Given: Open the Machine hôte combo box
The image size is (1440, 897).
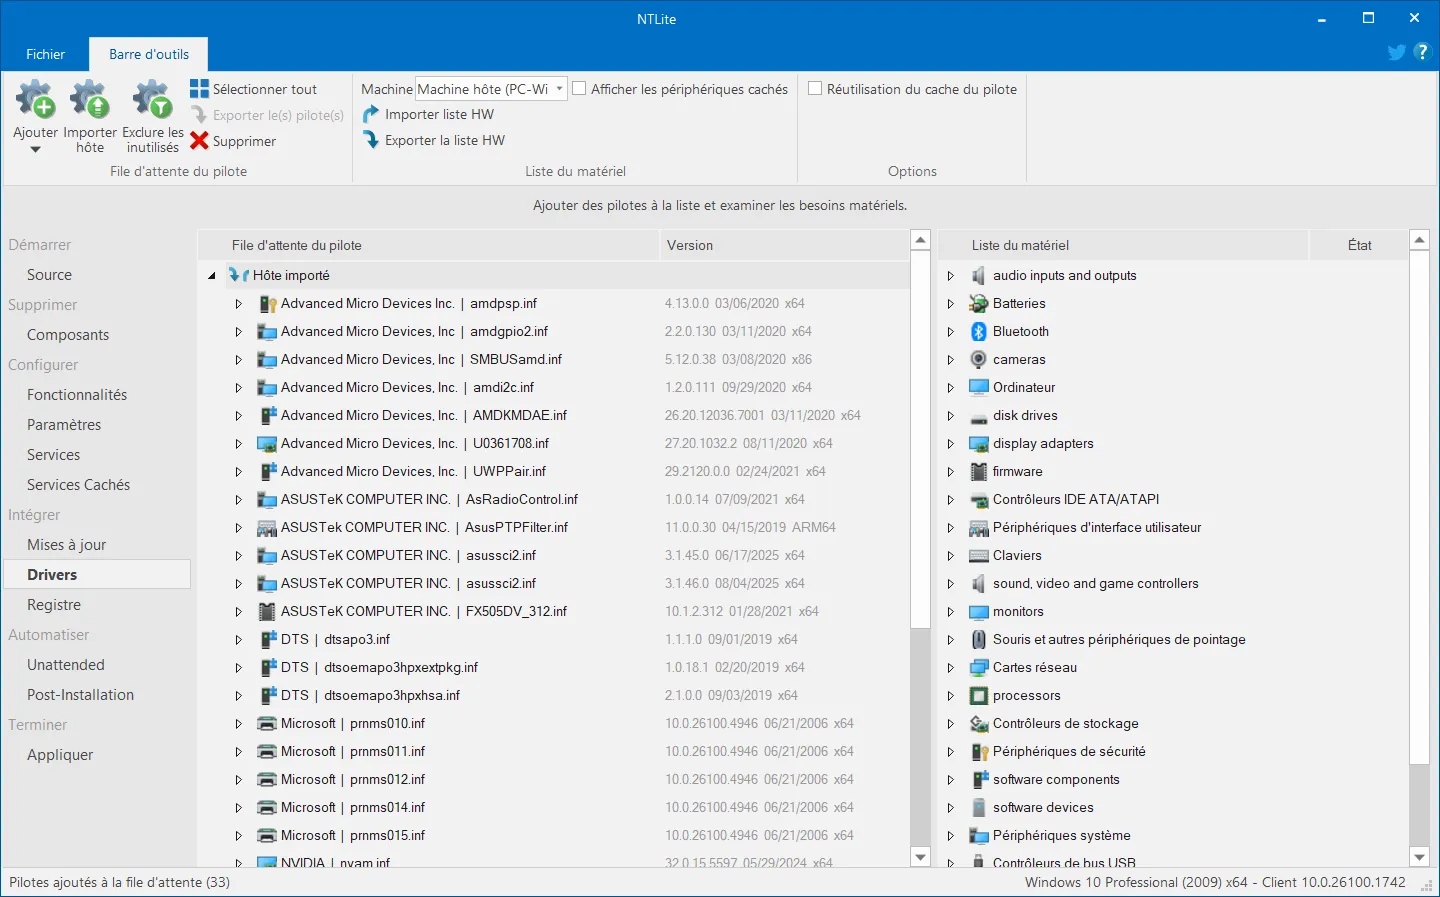Looking at the screenshot, I should click(x=491, y=89).
